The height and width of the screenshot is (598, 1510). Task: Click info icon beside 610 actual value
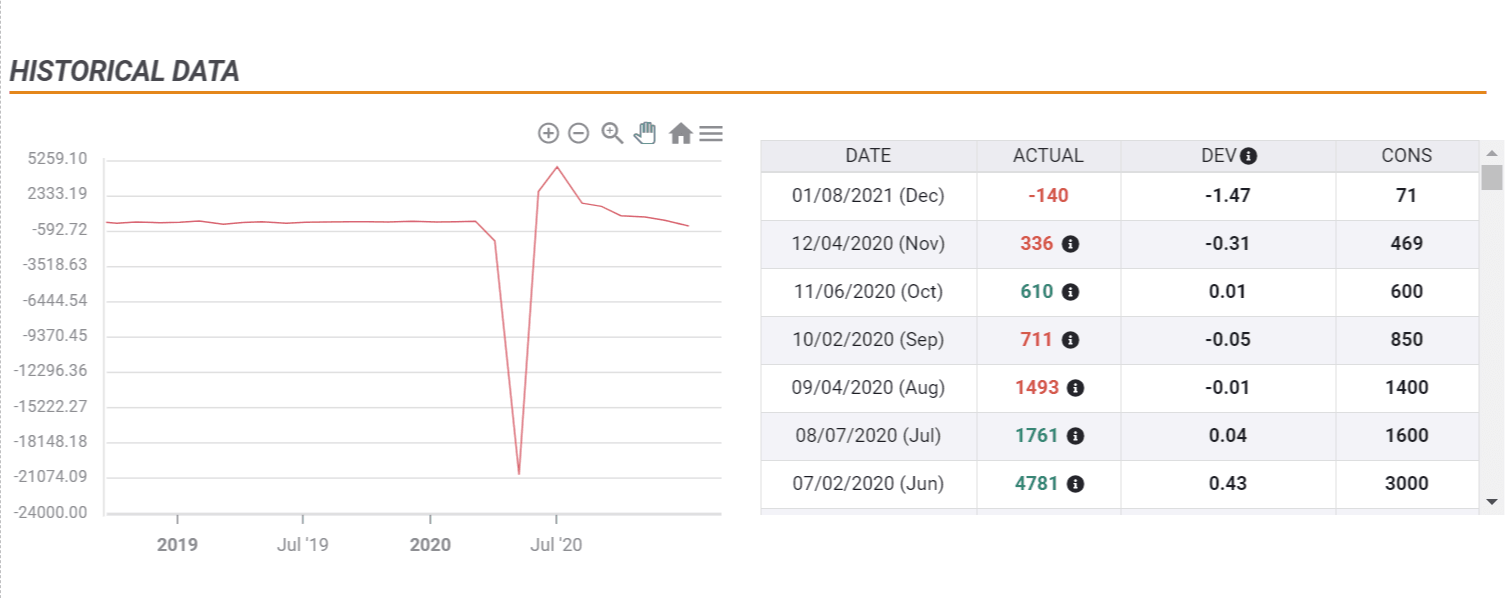1070,292
